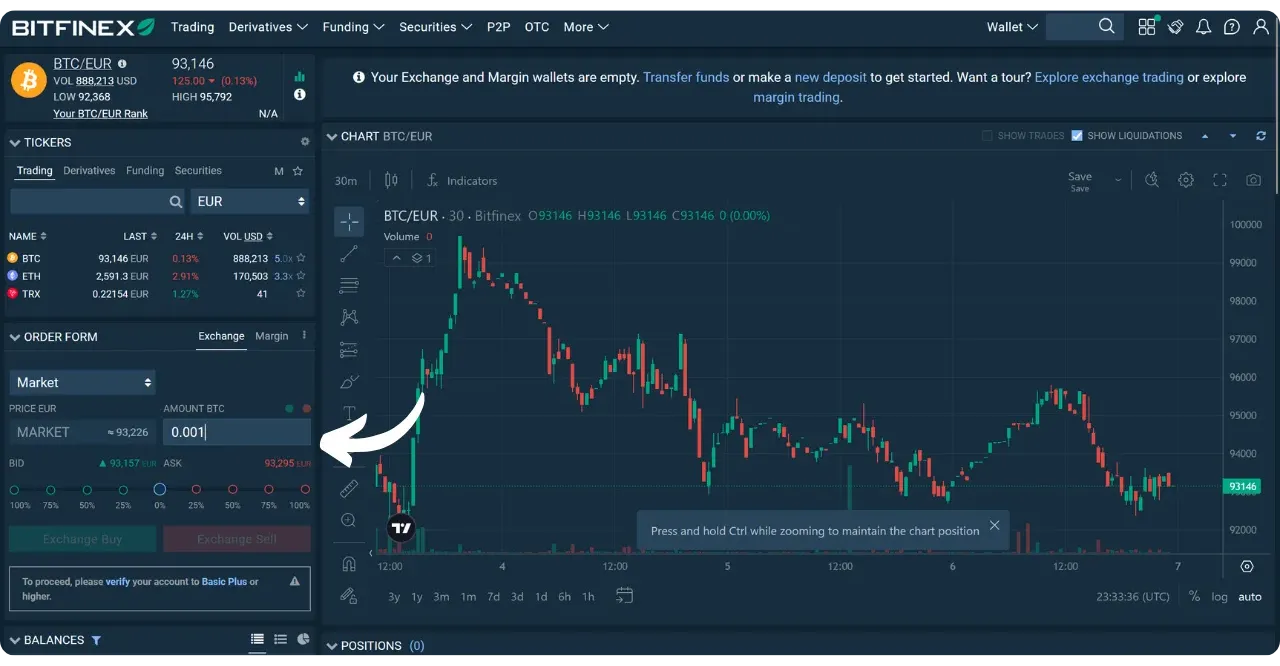This screenshot has width=1280, height=666.
Task: Open the Wallet dropdown menu
Action: point(1010,27)
